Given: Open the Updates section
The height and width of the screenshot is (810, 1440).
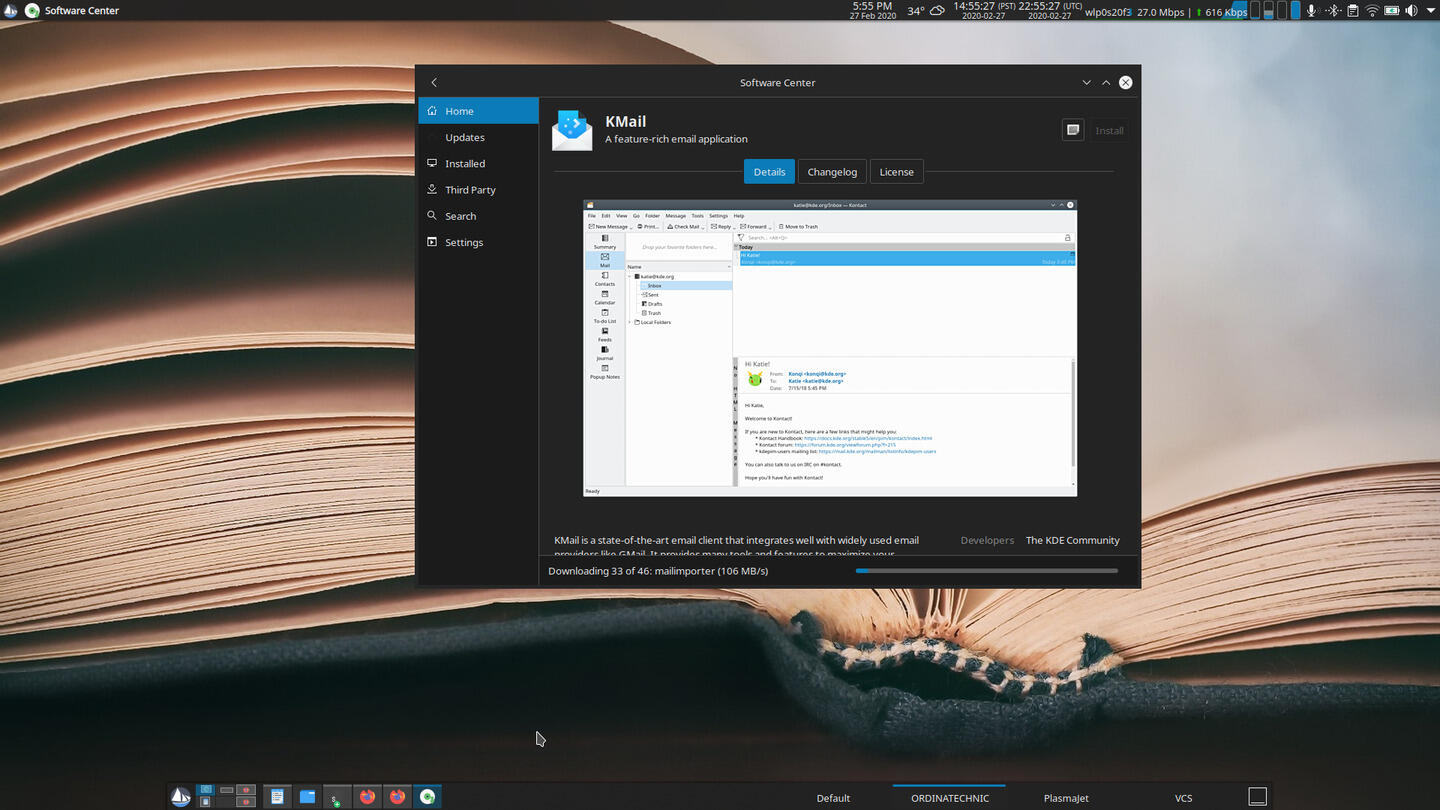Looking at the screenshot, I should (x=478, y=137).
